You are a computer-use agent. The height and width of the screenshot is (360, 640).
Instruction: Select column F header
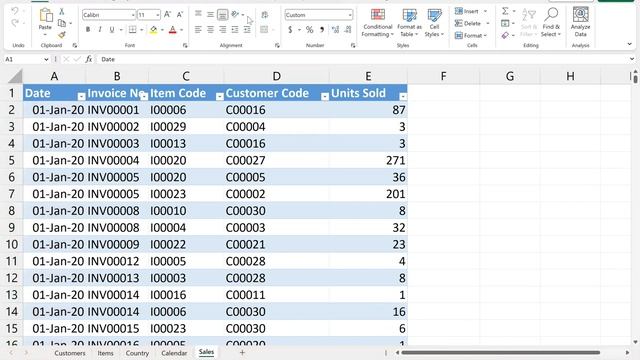point(443,76)
